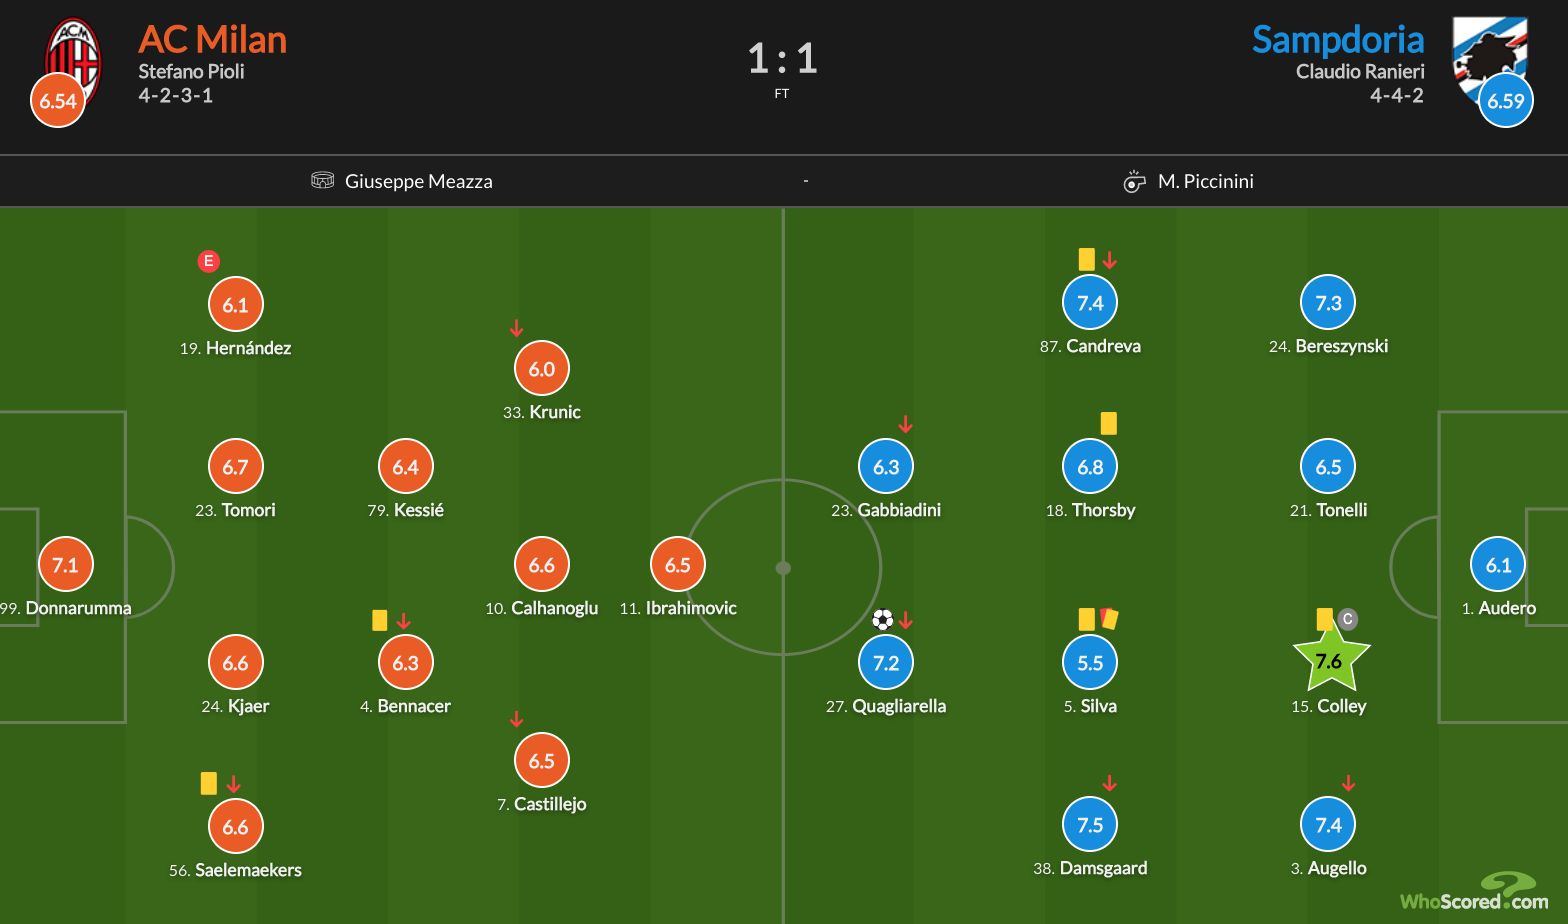This screenshot has height=924, width=1568.
Task: Click the red card icon above Silva
Action: pyautogui.click(x=1109, y=619)
